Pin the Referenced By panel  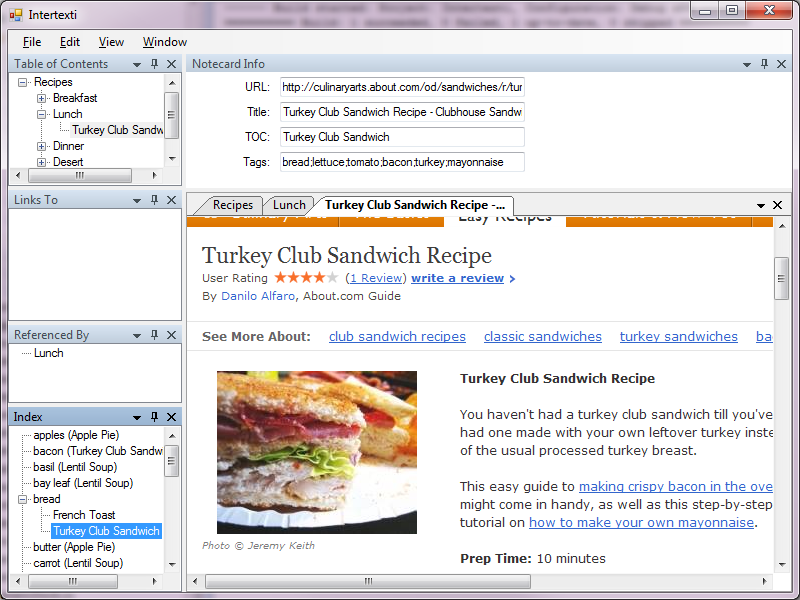(x=154, y=335)
